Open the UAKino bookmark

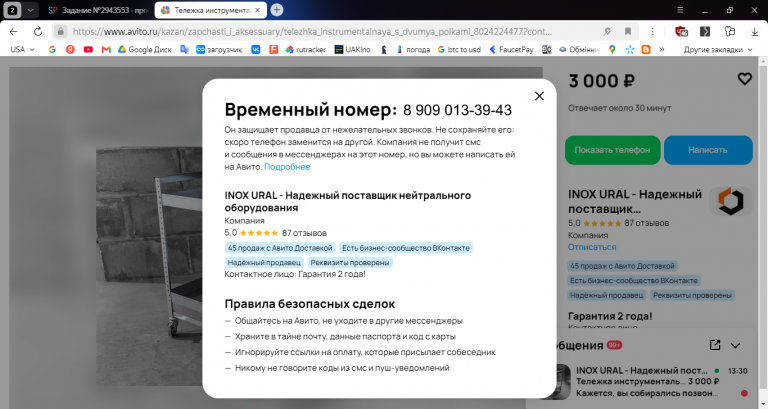click(x=352, y=49)
